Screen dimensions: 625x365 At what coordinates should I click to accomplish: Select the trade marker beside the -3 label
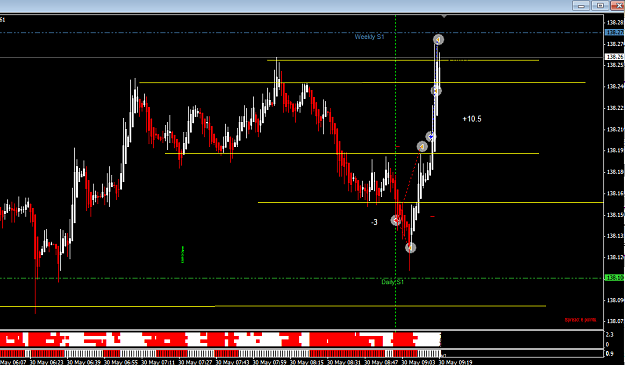(x=396, y=220)
